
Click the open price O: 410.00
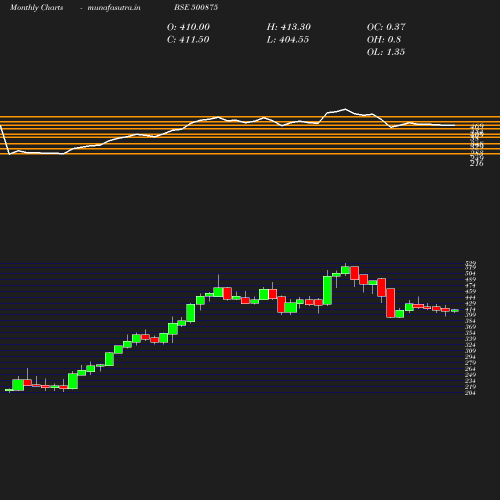[x=188, y=27]
